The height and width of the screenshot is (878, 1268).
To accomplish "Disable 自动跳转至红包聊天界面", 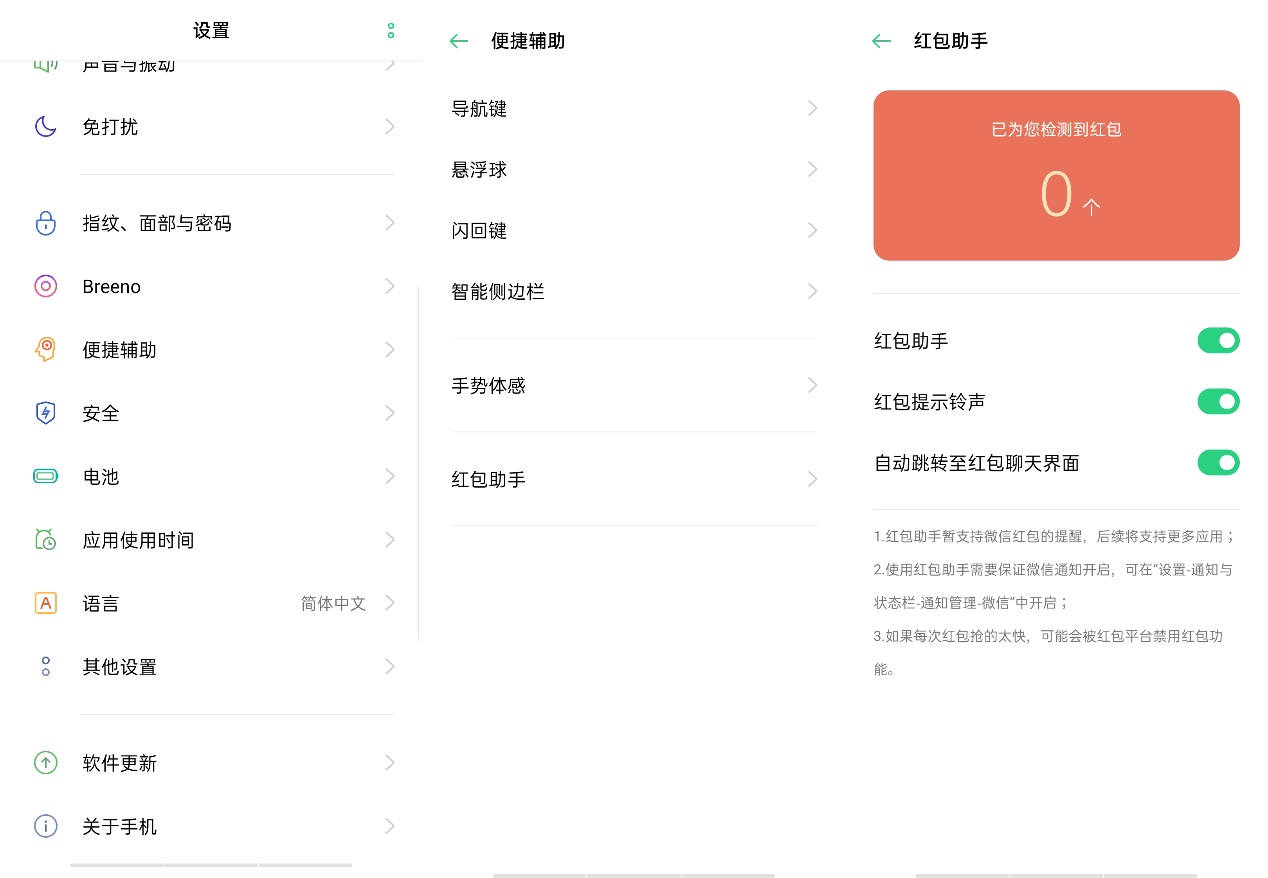I will [x=1218, y=462].
